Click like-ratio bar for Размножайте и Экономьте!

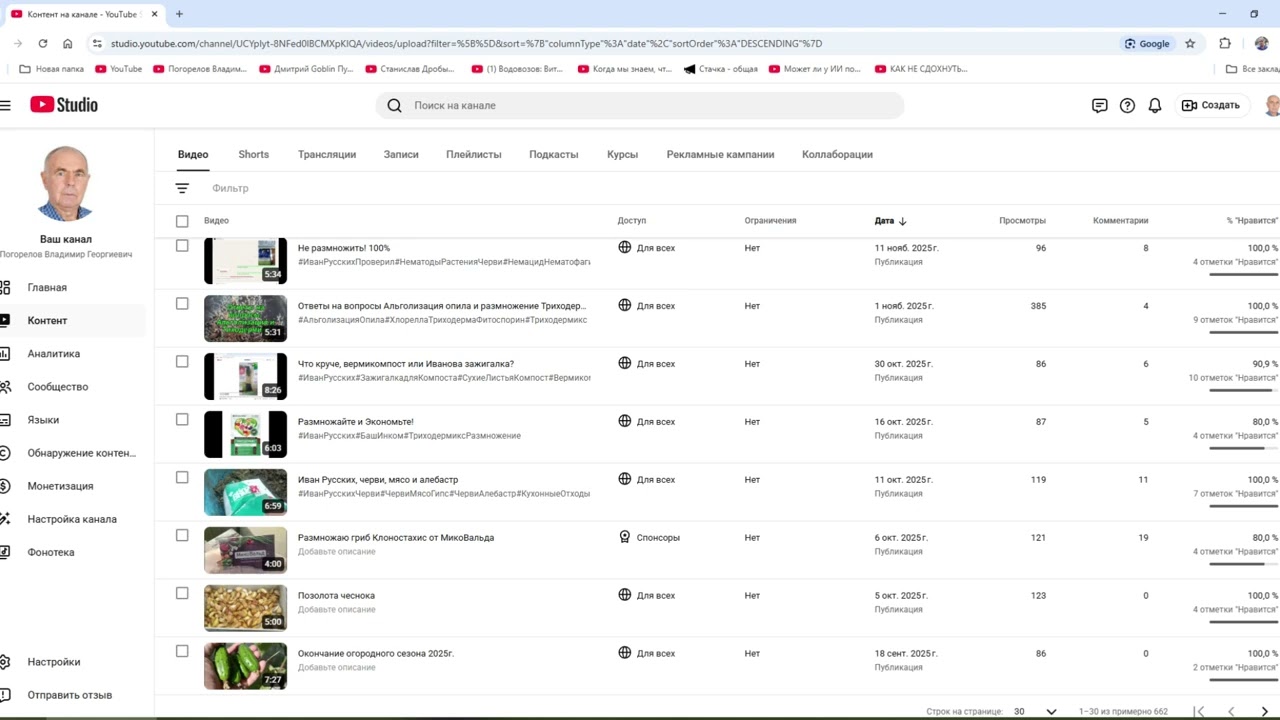[1243, 448]
